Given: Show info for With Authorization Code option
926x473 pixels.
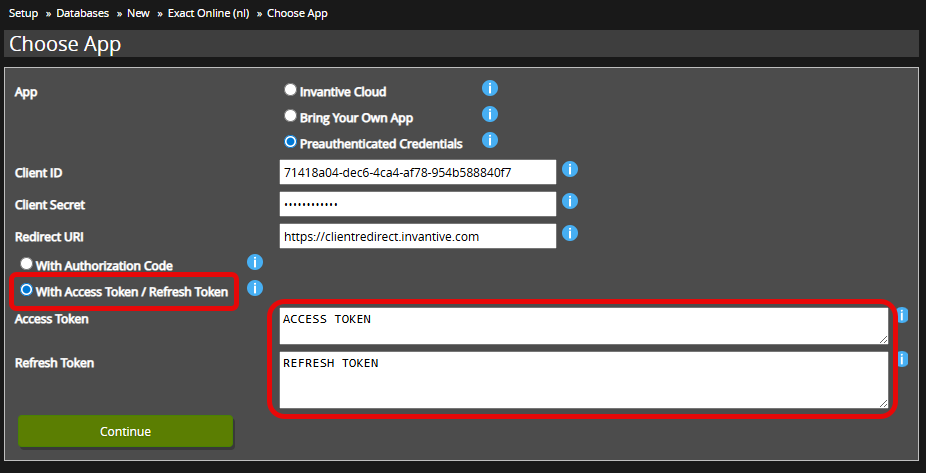Looking at the screenshot, I should pos(255,263).
